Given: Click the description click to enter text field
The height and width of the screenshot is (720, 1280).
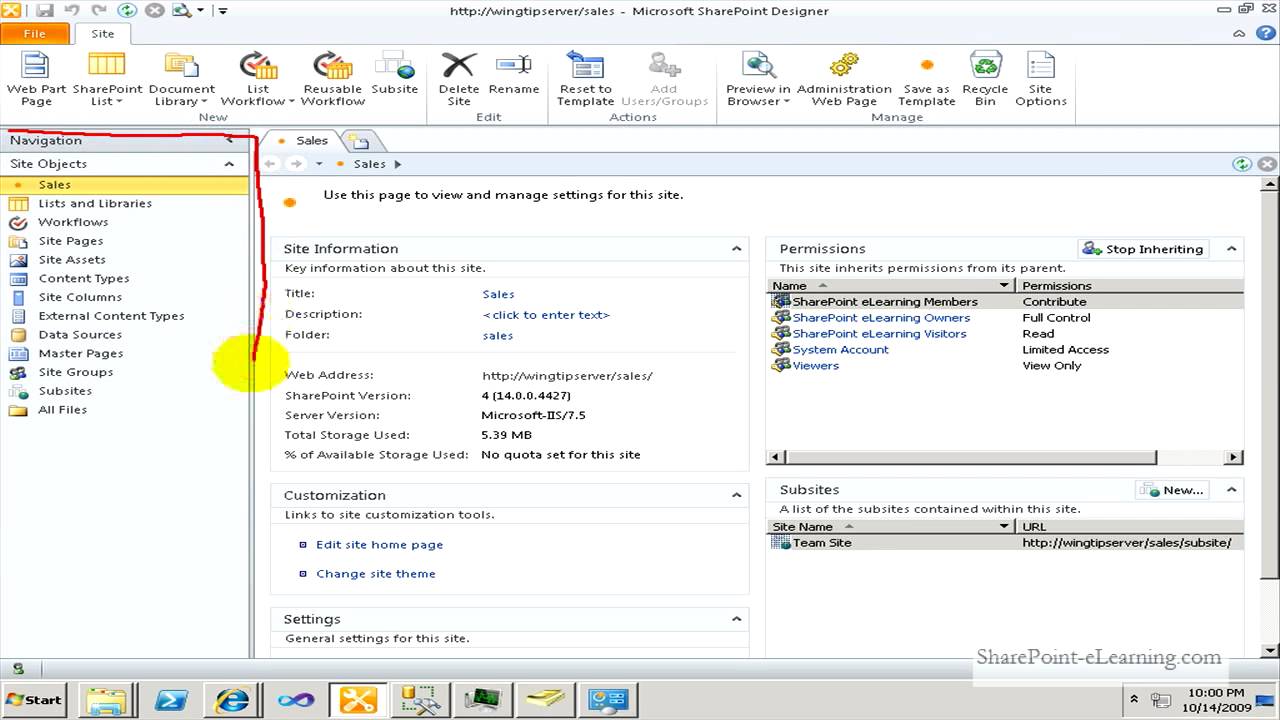Looking at the screenshot, I should (x=546, y=315).
